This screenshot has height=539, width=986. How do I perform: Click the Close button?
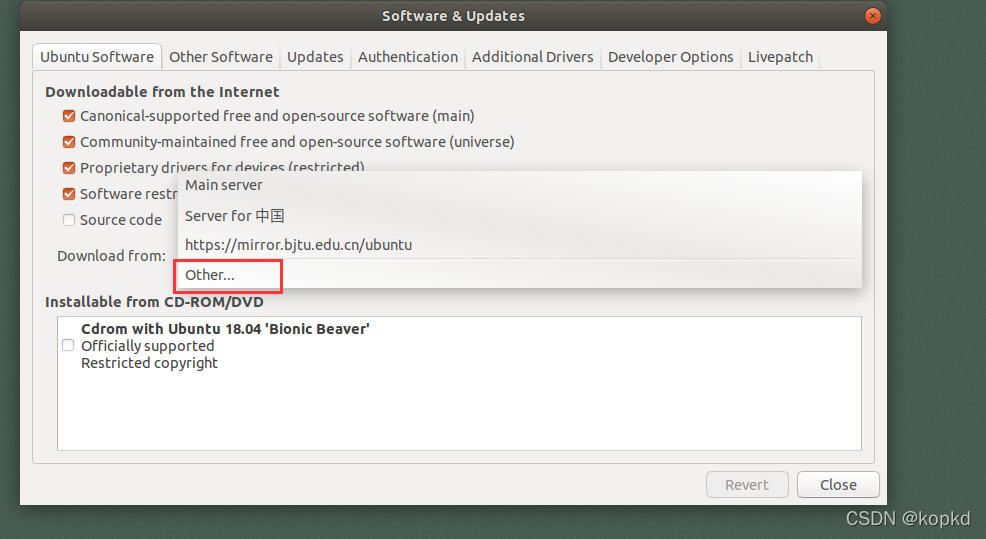click(838, 485)
